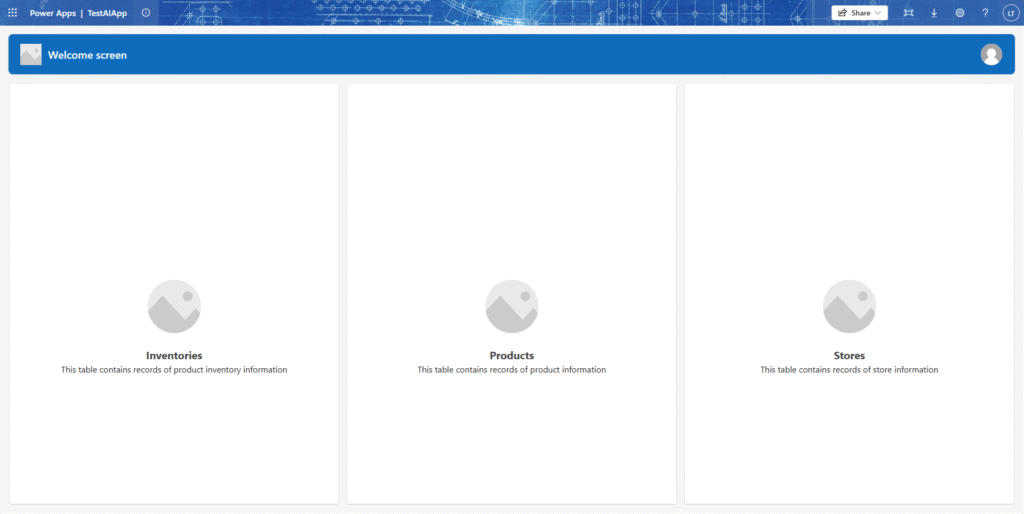Click the logo placeholder beside Welcome screen
1024x514 pixels.
31,55
